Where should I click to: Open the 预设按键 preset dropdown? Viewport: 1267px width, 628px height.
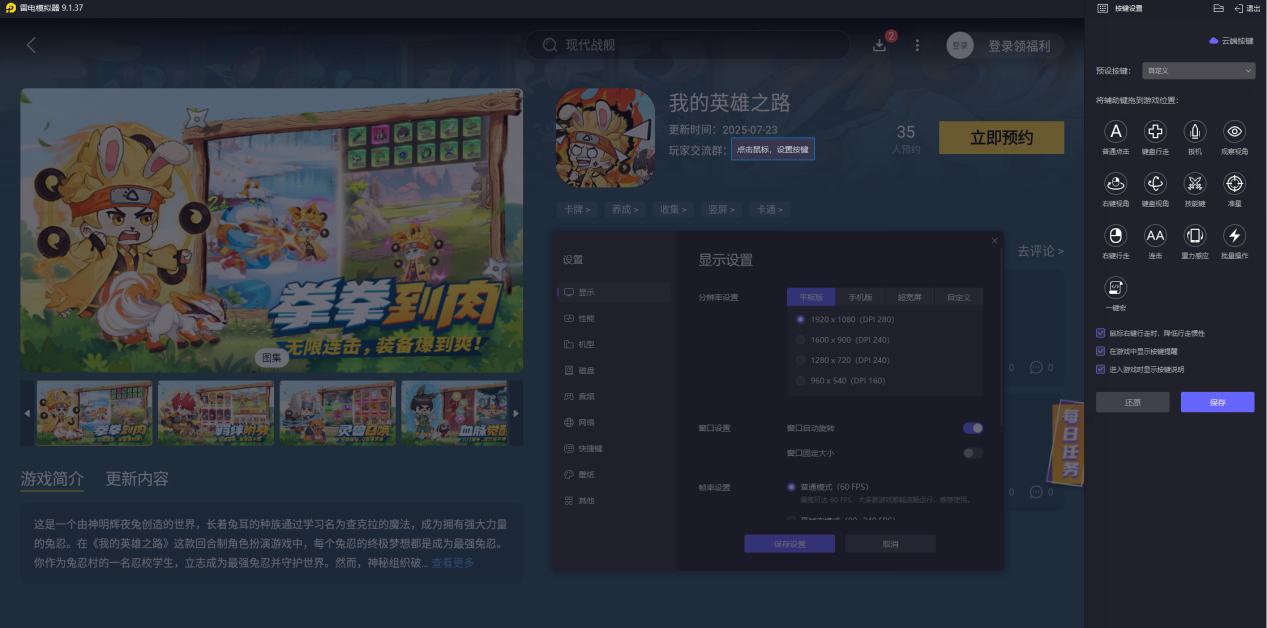[1198, 71]
